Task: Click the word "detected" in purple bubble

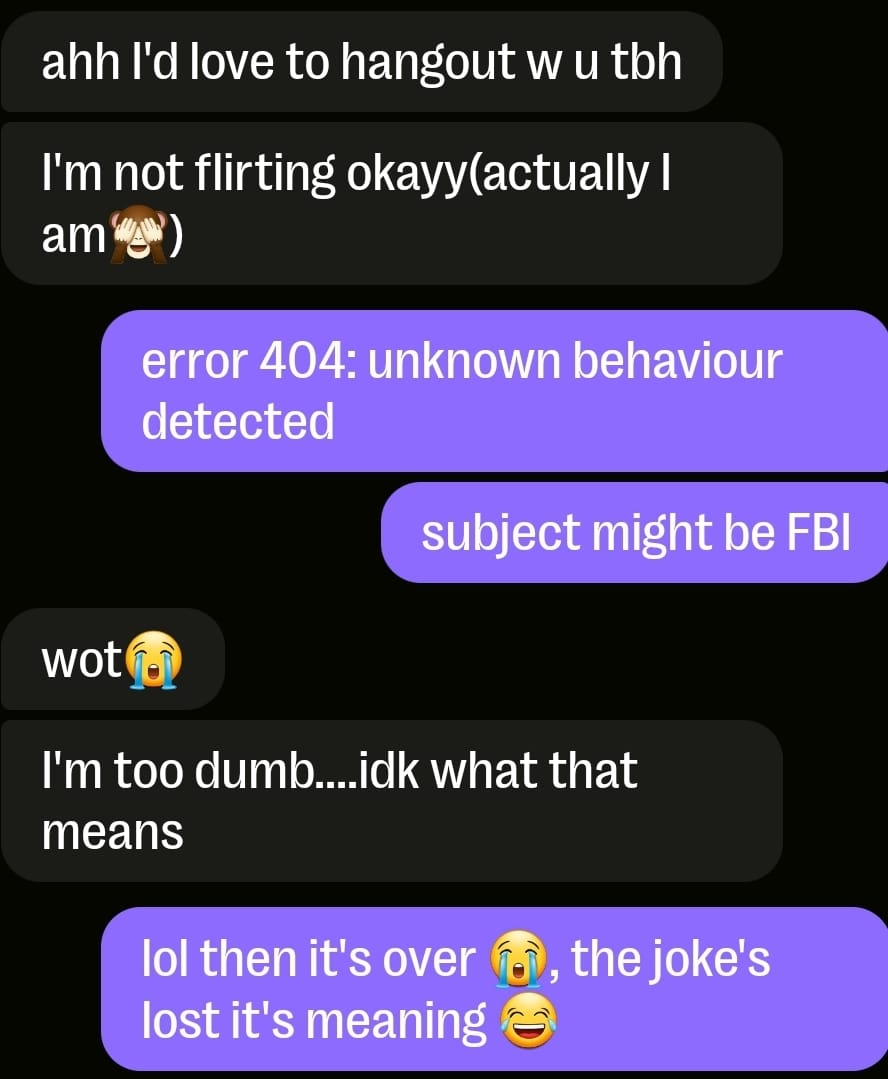Action: coord(238,420)
